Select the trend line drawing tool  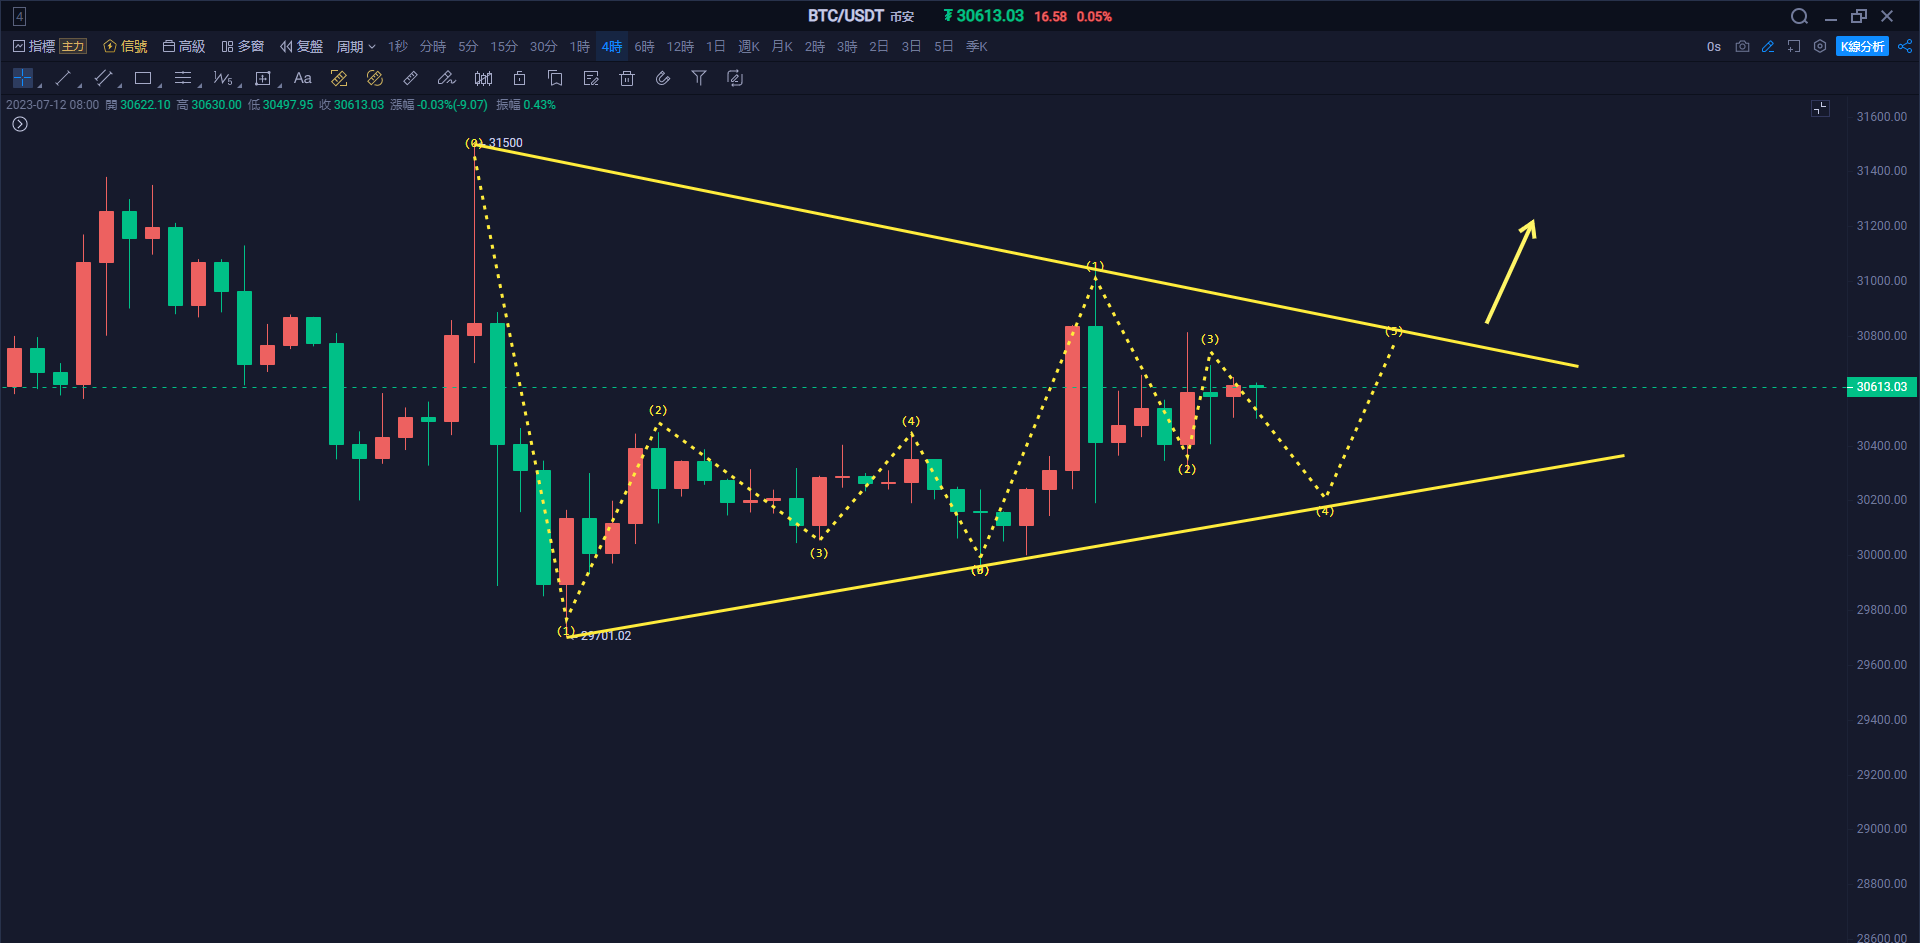pos(63,78)
